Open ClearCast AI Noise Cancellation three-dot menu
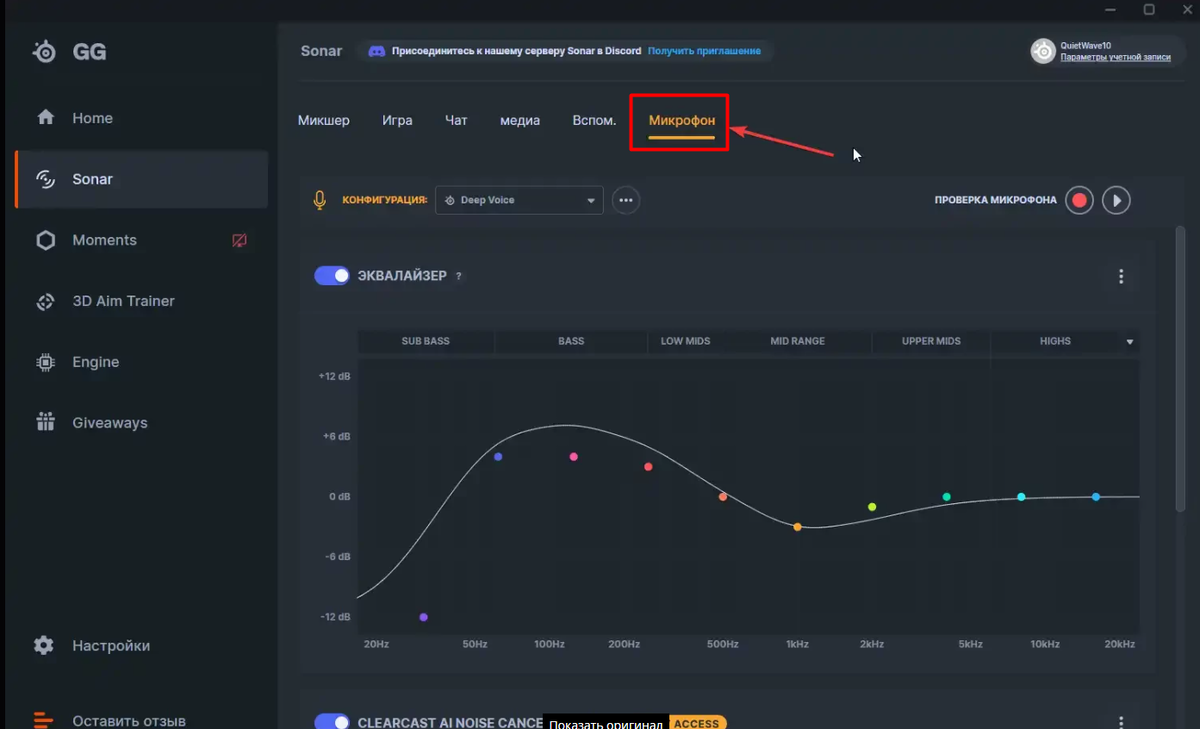The width and height of the screenshot is (1200, 729). (x=1121, y=722)
